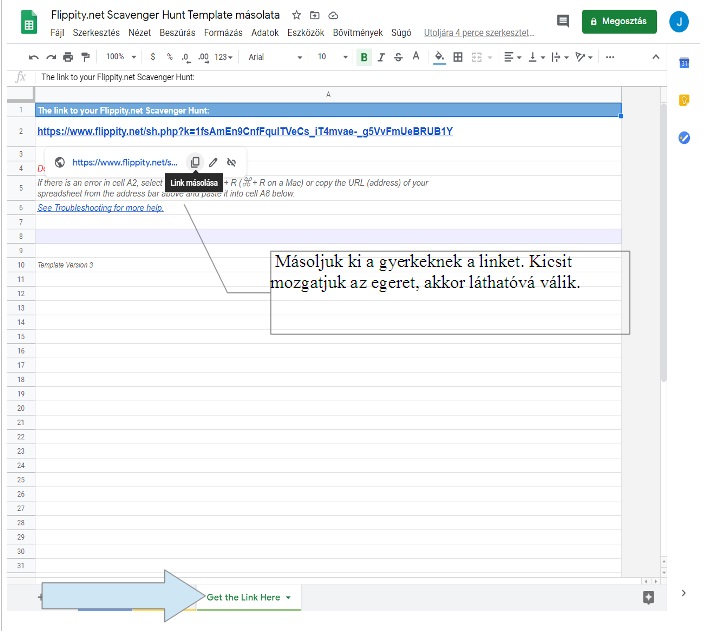Open the font size 10 dropdown
Image resolution: width=721 pixels, height=631 pixels.
332,57
